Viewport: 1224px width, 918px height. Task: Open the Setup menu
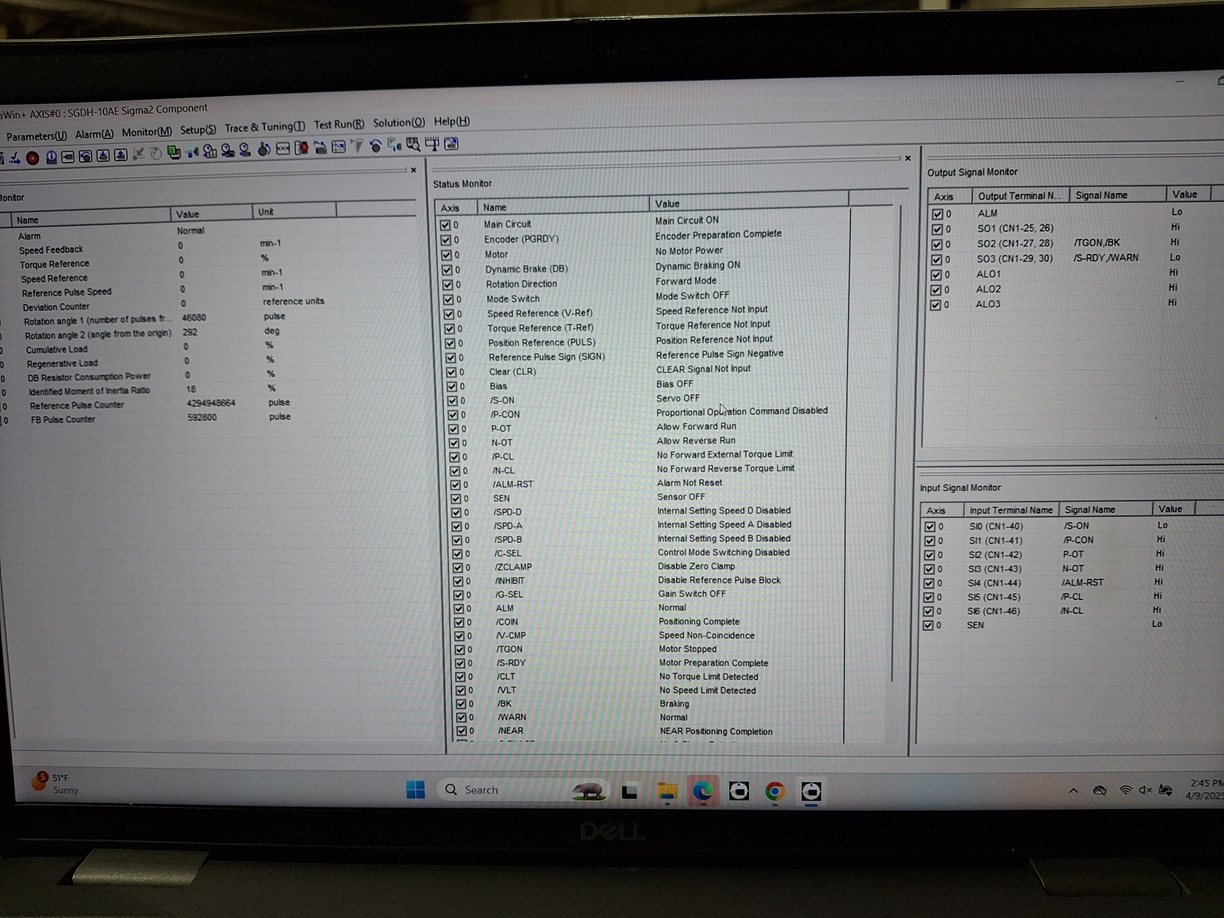(x=198, y=130)
